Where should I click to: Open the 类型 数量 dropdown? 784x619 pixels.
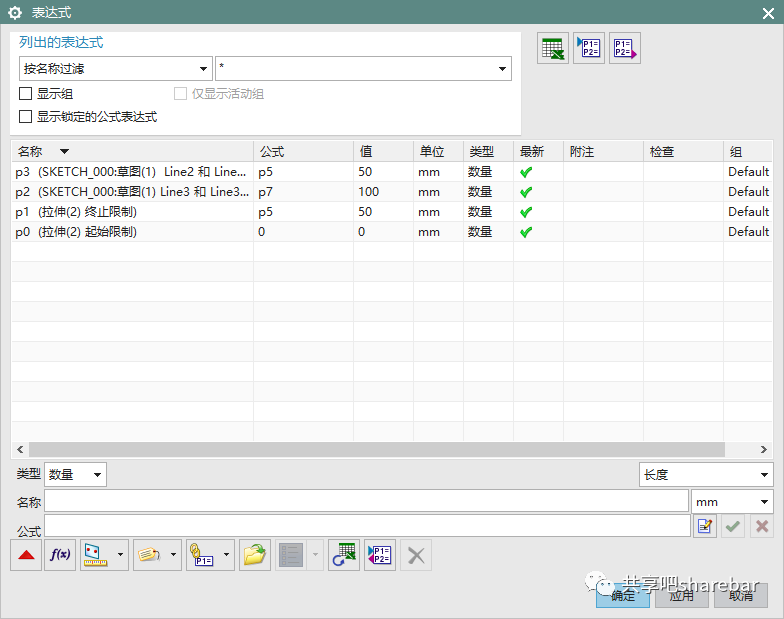pos(76,474)
